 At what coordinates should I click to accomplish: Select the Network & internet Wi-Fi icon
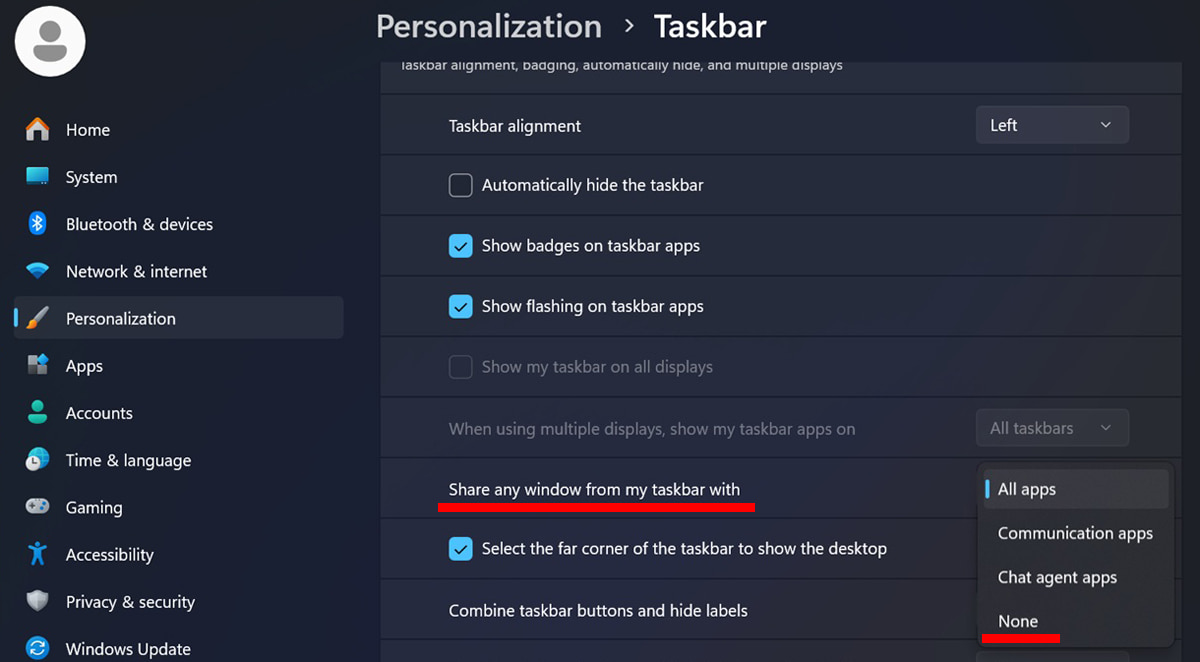[x=38, y=271]
